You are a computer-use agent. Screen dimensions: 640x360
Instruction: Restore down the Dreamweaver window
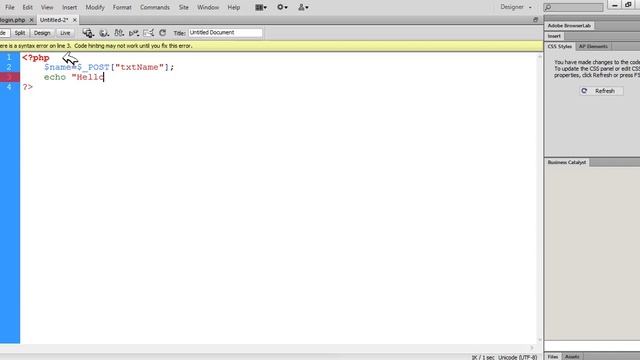[628, 5]
